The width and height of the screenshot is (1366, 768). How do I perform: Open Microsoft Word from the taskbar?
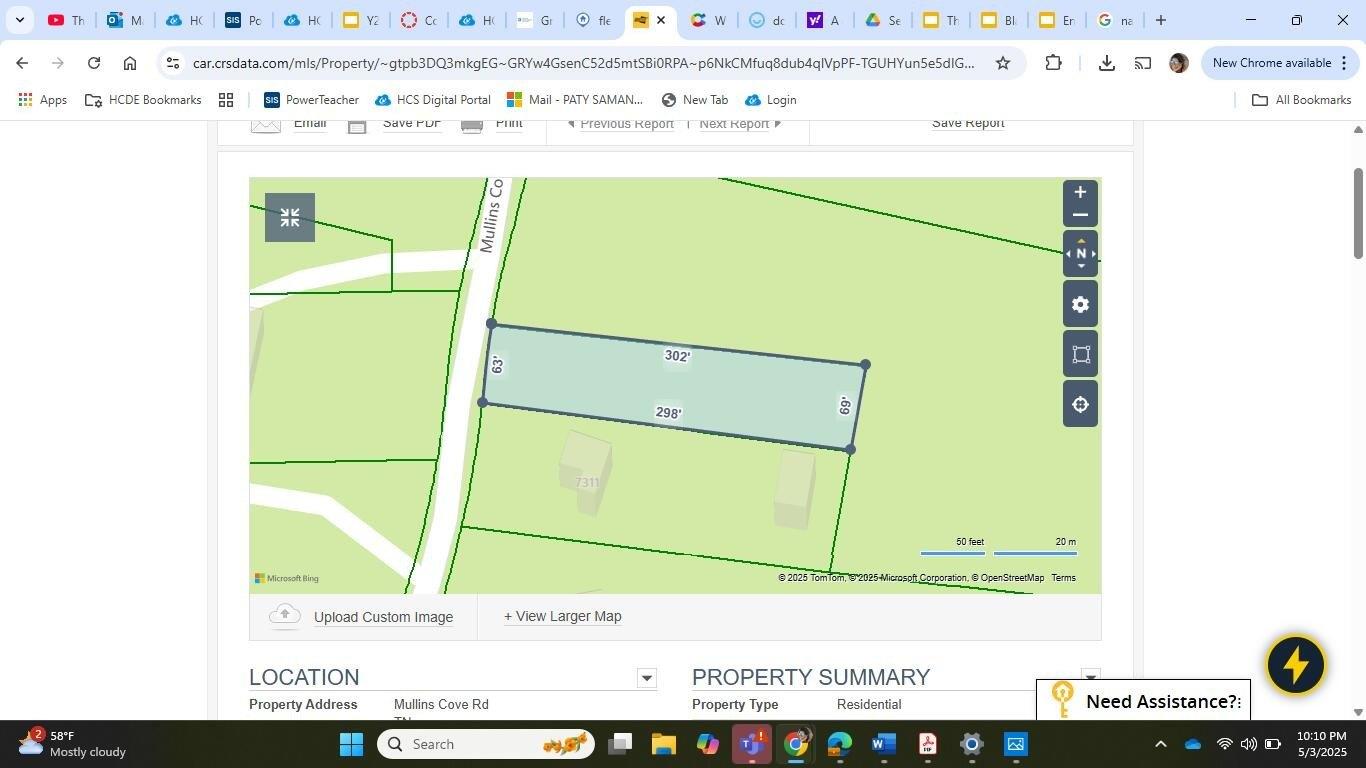click(x=884, y=744)
